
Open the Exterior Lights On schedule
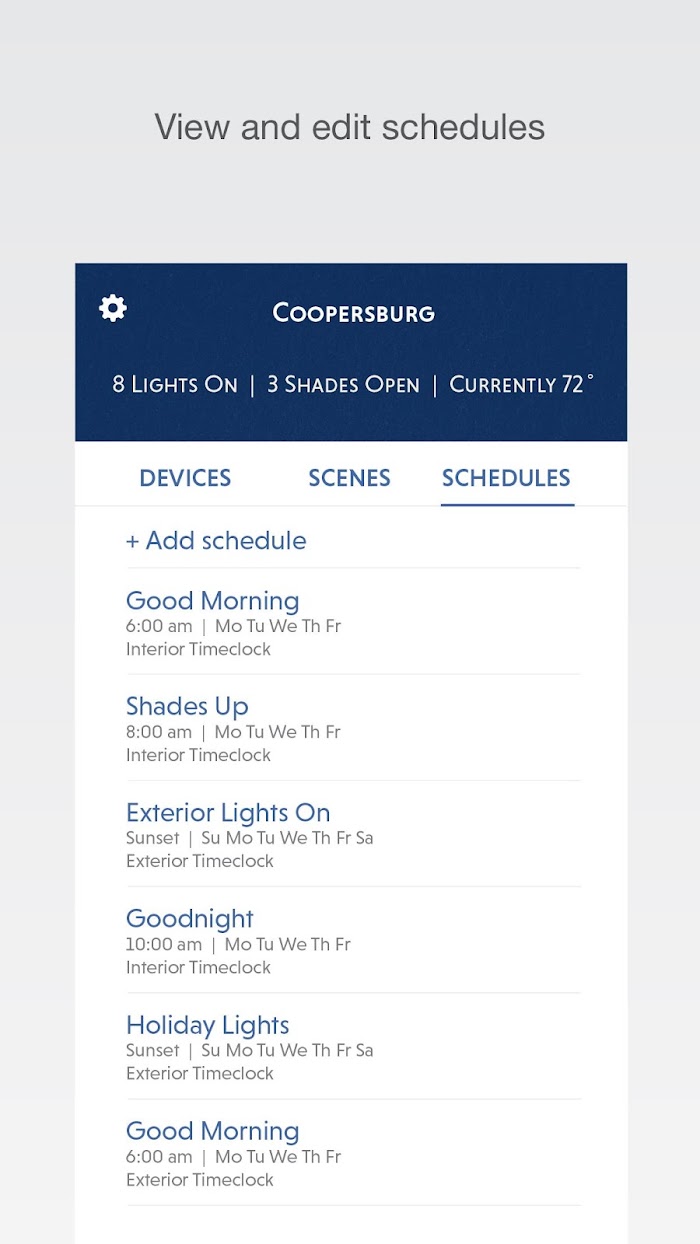pos(353,834)
